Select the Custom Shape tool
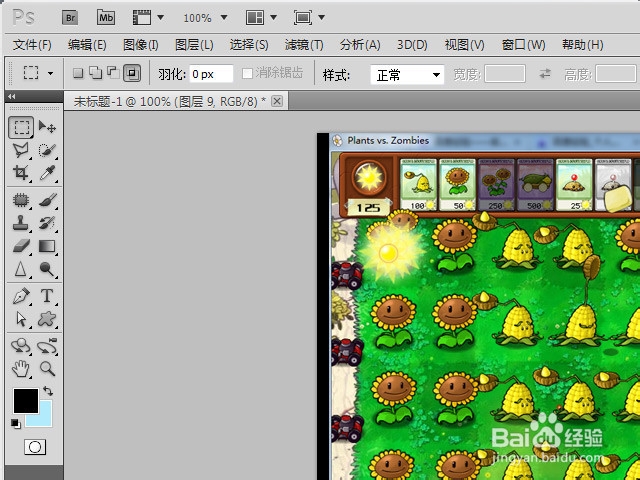Image resolution: width=640 pixels, height=480 pixels. 47,319
